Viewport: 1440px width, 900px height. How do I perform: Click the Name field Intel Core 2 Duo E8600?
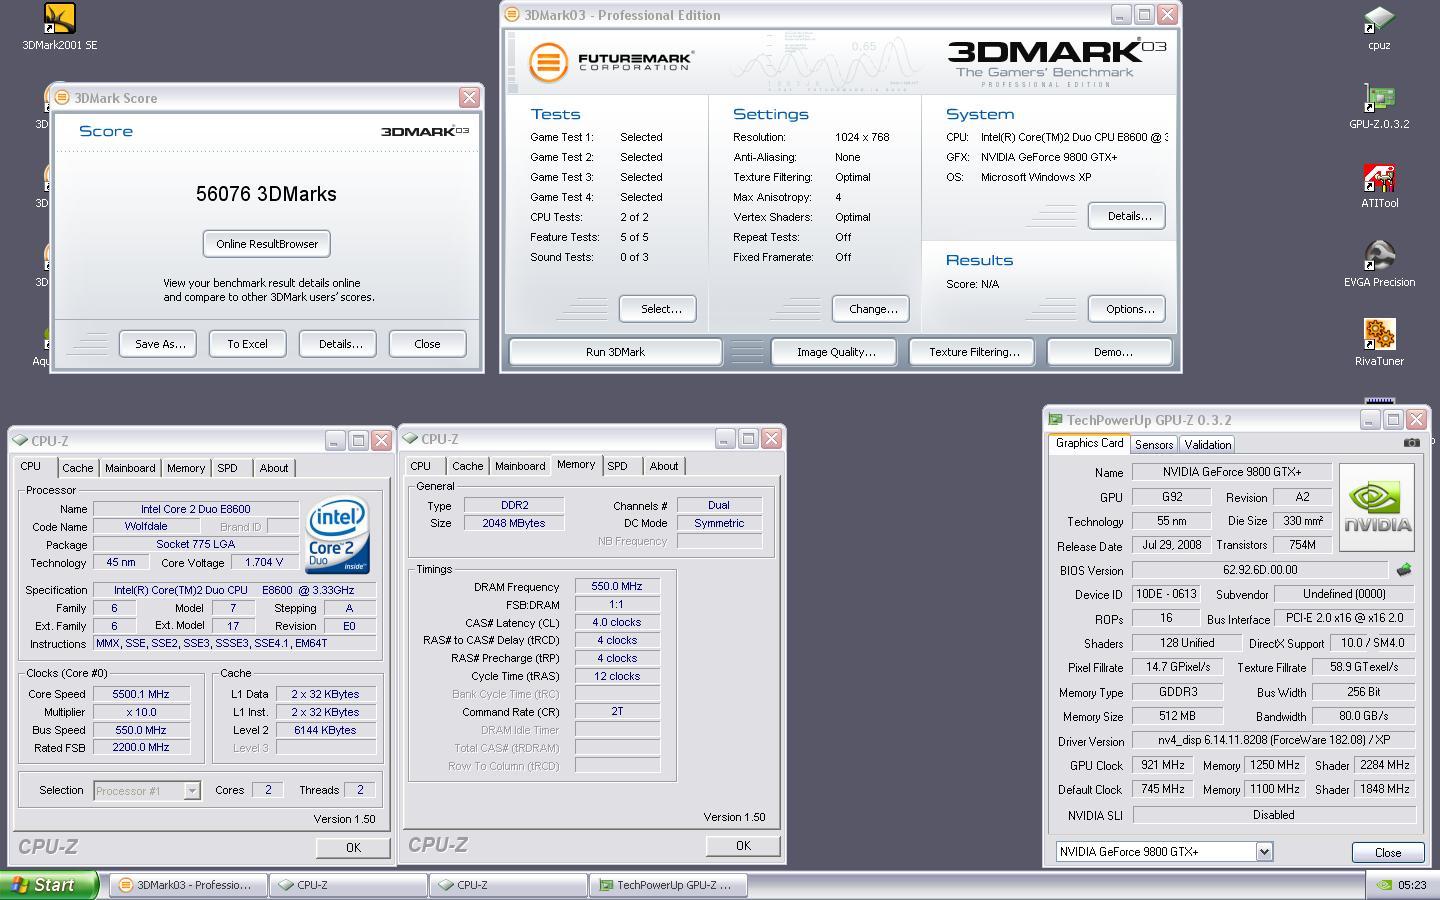(196, 509)
